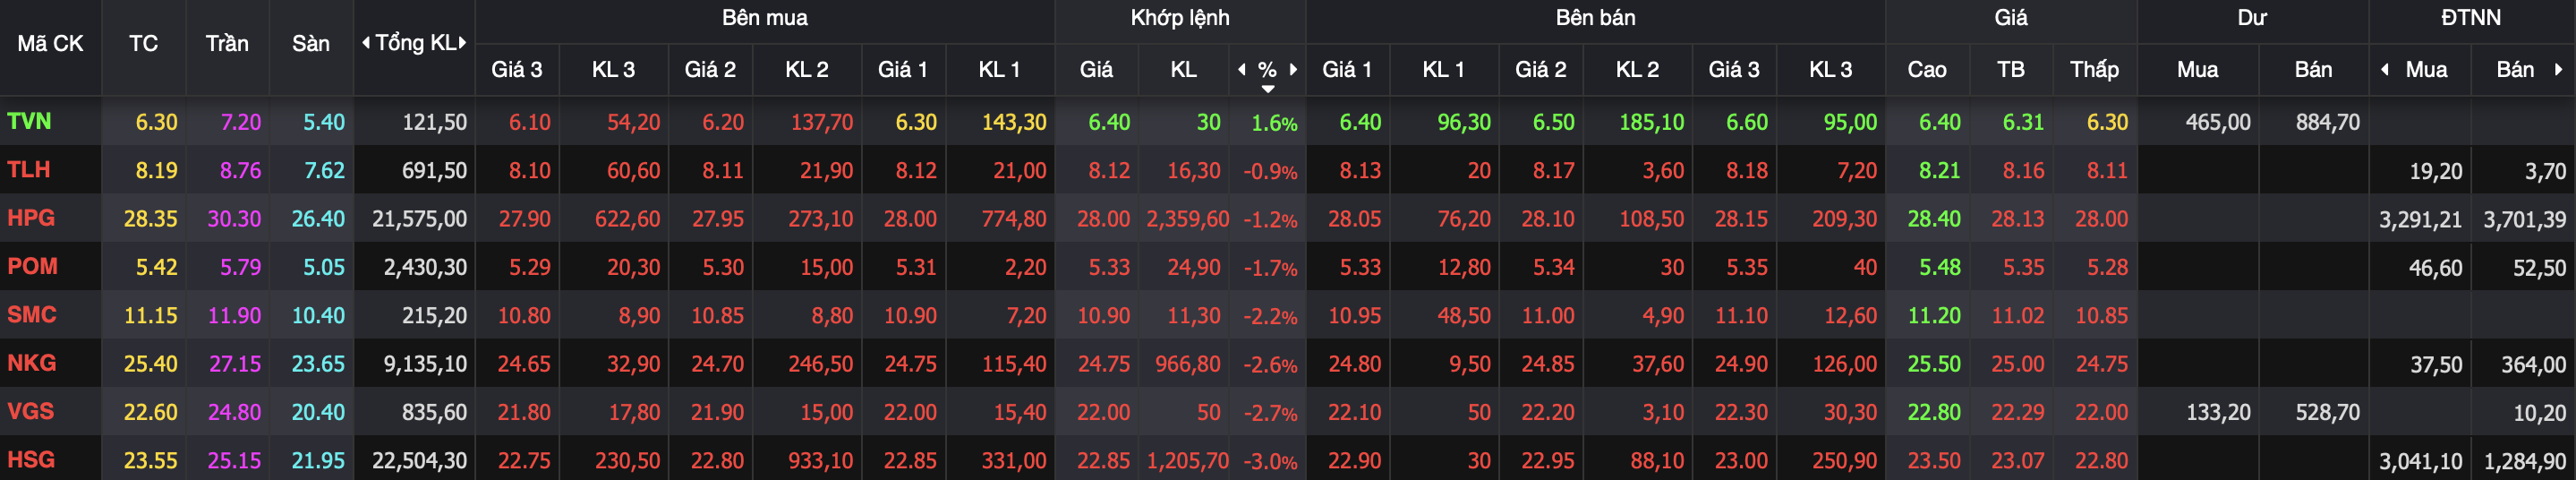Open the TLH stock symbol

[x=29, y=169]
